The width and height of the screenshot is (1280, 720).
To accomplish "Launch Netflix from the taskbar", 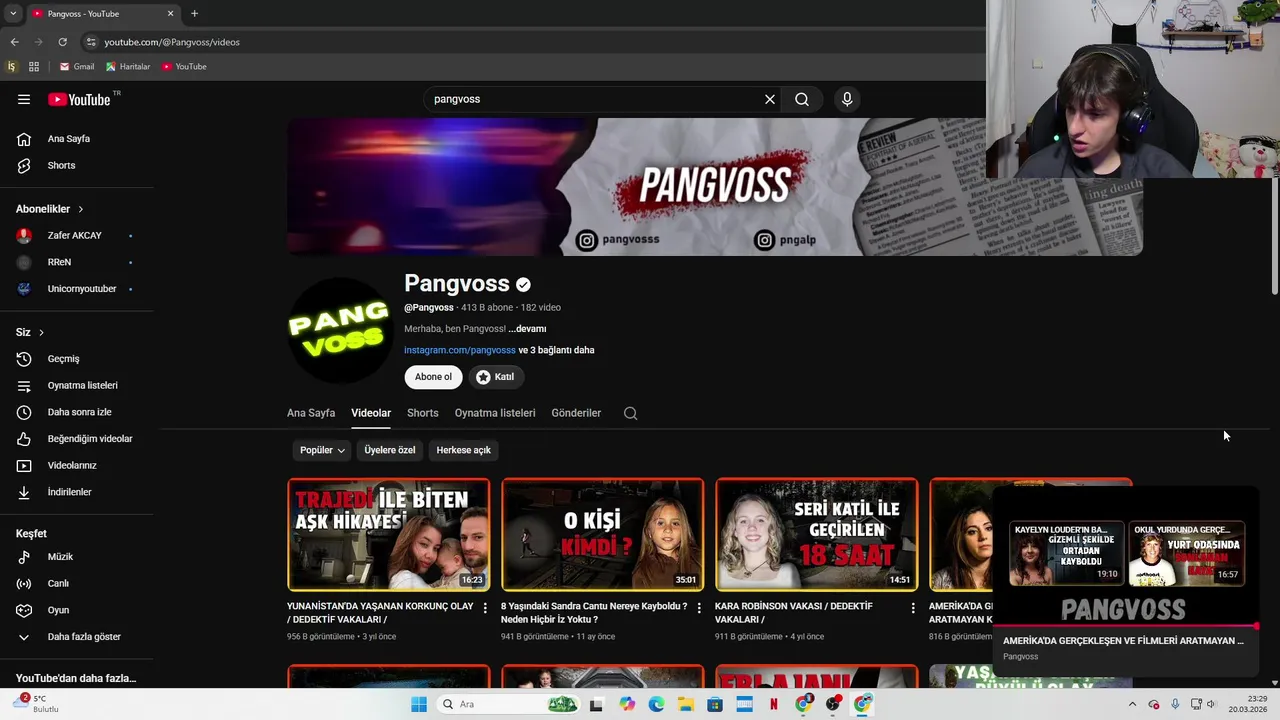I will point(773,704).
